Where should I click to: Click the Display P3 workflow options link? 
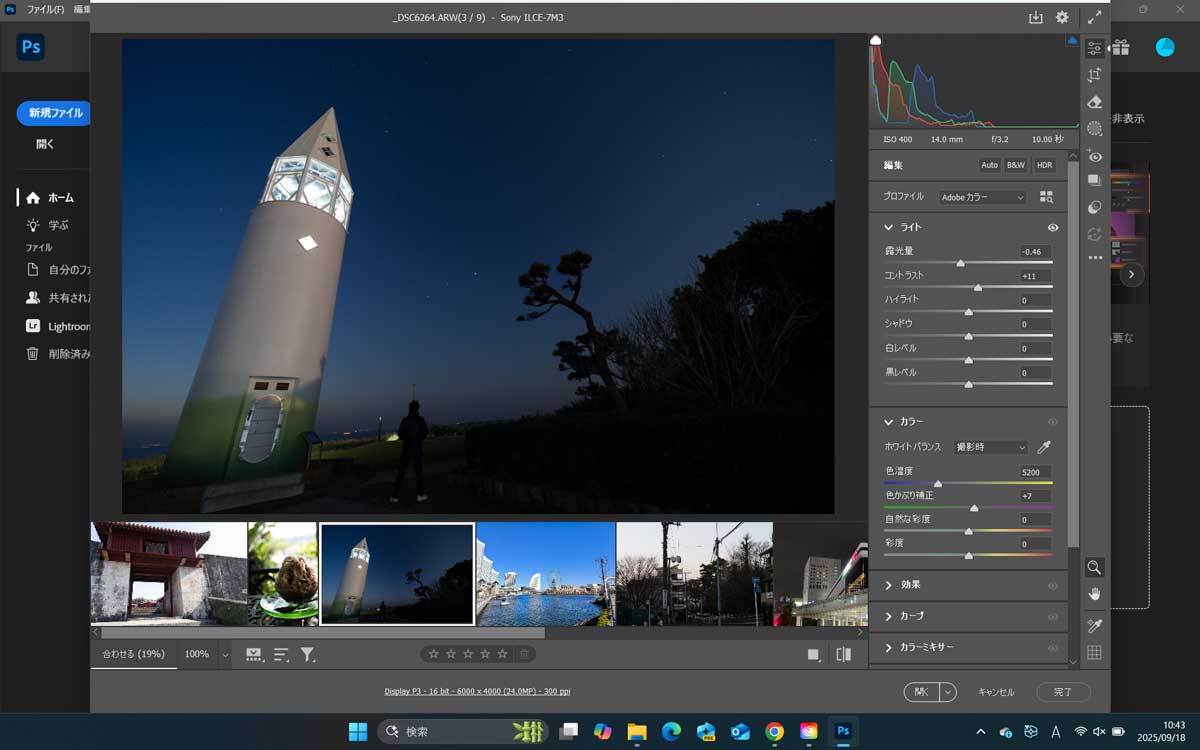click(477, 692)
